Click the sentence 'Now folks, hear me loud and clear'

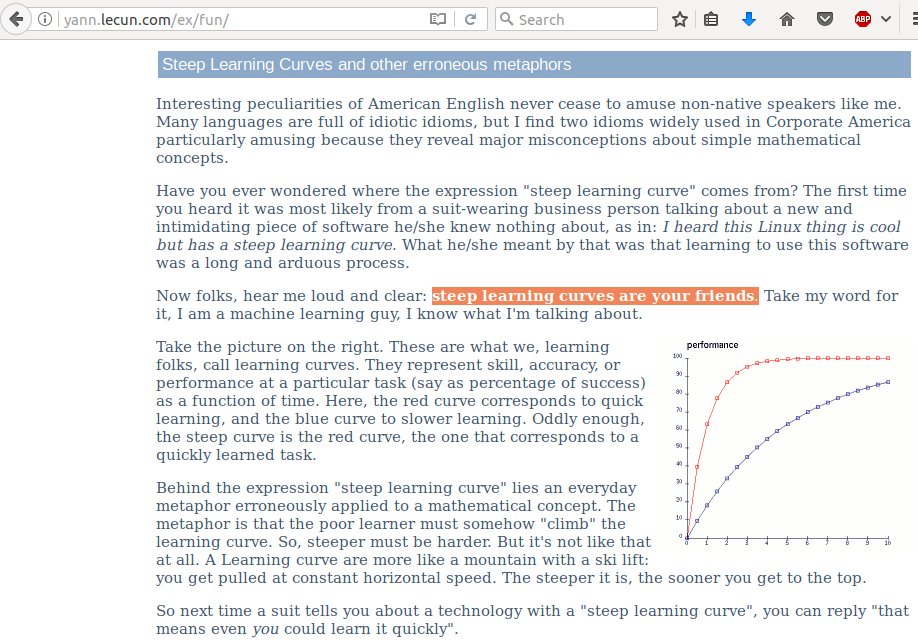pos(291,296)
